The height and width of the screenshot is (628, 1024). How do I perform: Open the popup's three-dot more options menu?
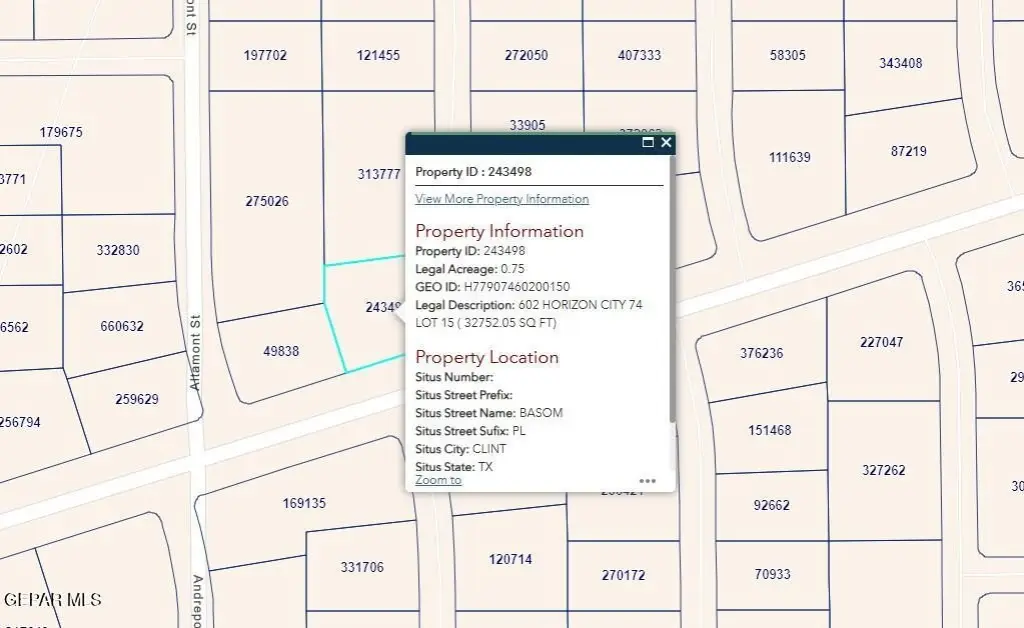click(x=647, y=481)
